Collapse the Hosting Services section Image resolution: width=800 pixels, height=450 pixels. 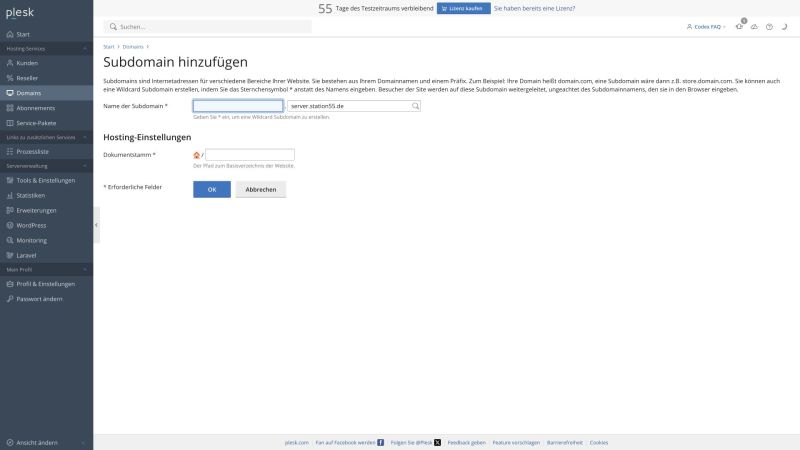tap(85, 48)
